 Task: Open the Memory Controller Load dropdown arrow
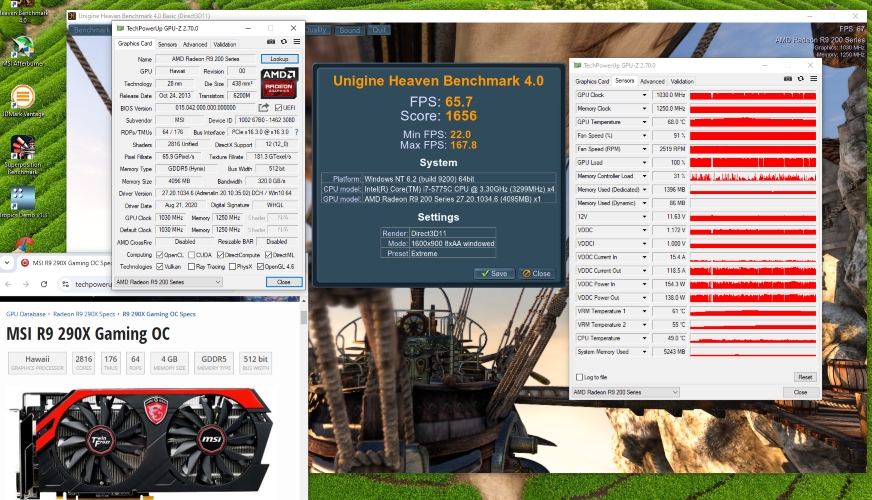click(x=644, y=176)
